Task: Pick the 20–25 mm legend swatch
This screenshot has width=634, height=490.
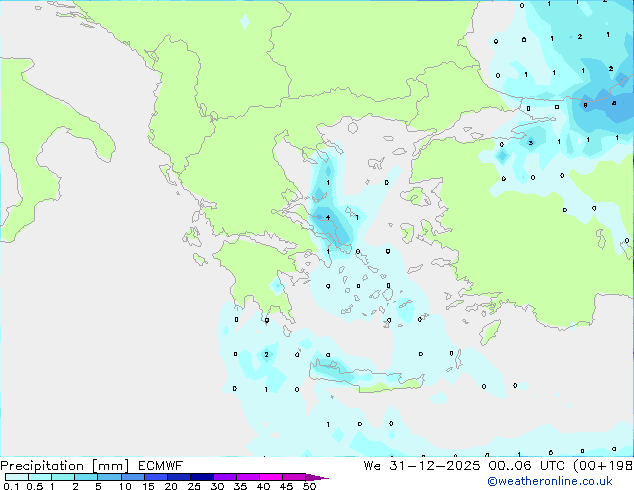Action: [179, 477]
